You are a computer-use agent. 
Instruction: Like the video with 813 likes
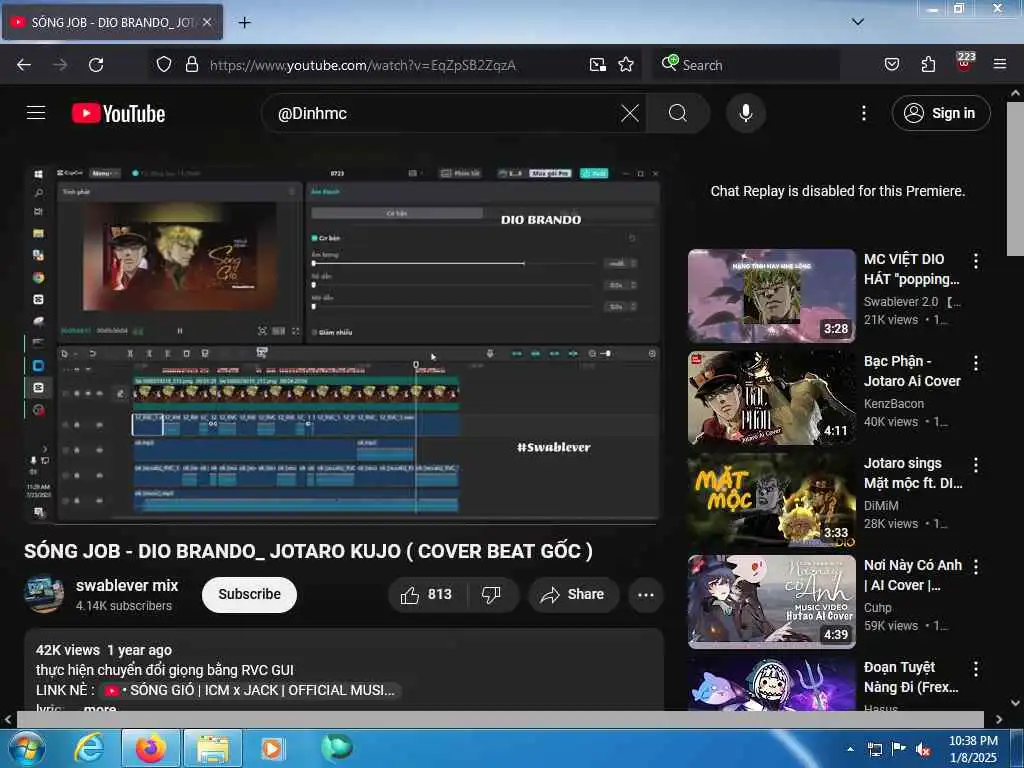point(427,595)
